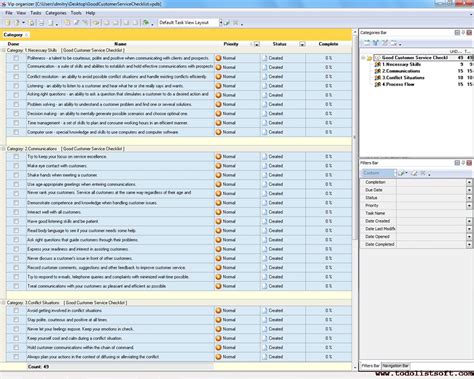Check Done box for Read body language task

click(16, 231)
